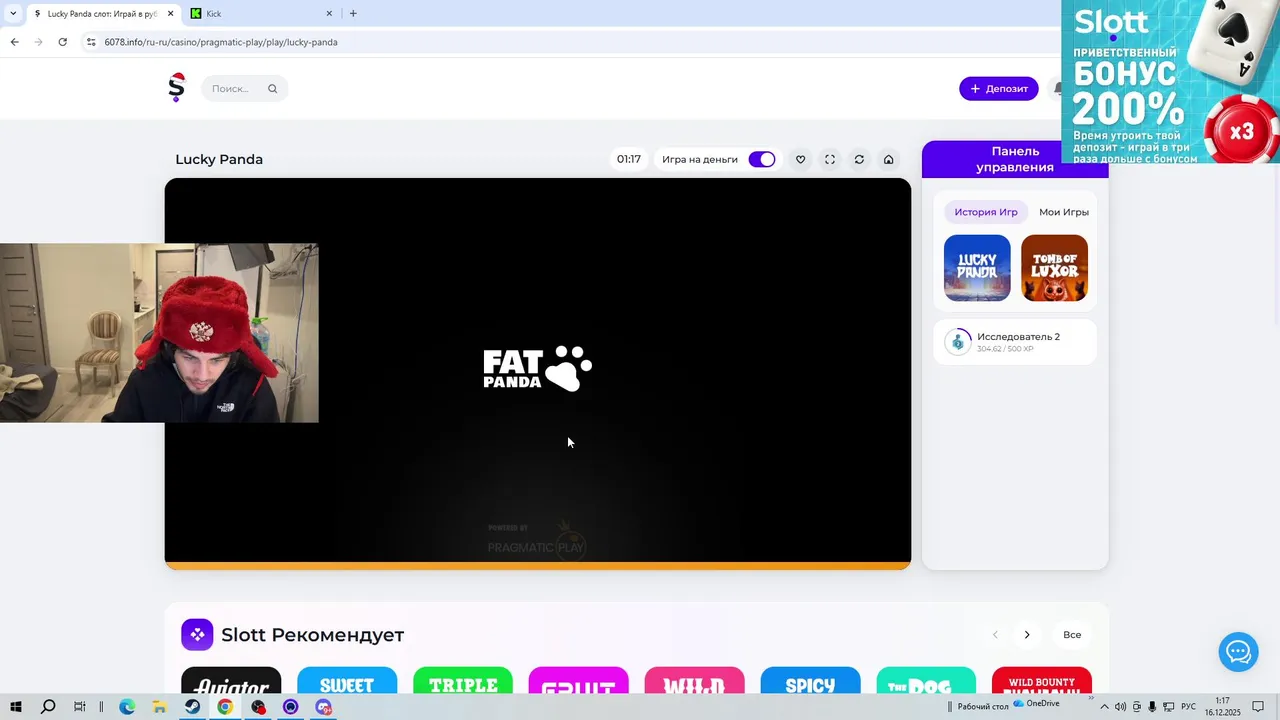Open File Explorer from taskbar
The image size is (1280, 720).
point(159,707)
